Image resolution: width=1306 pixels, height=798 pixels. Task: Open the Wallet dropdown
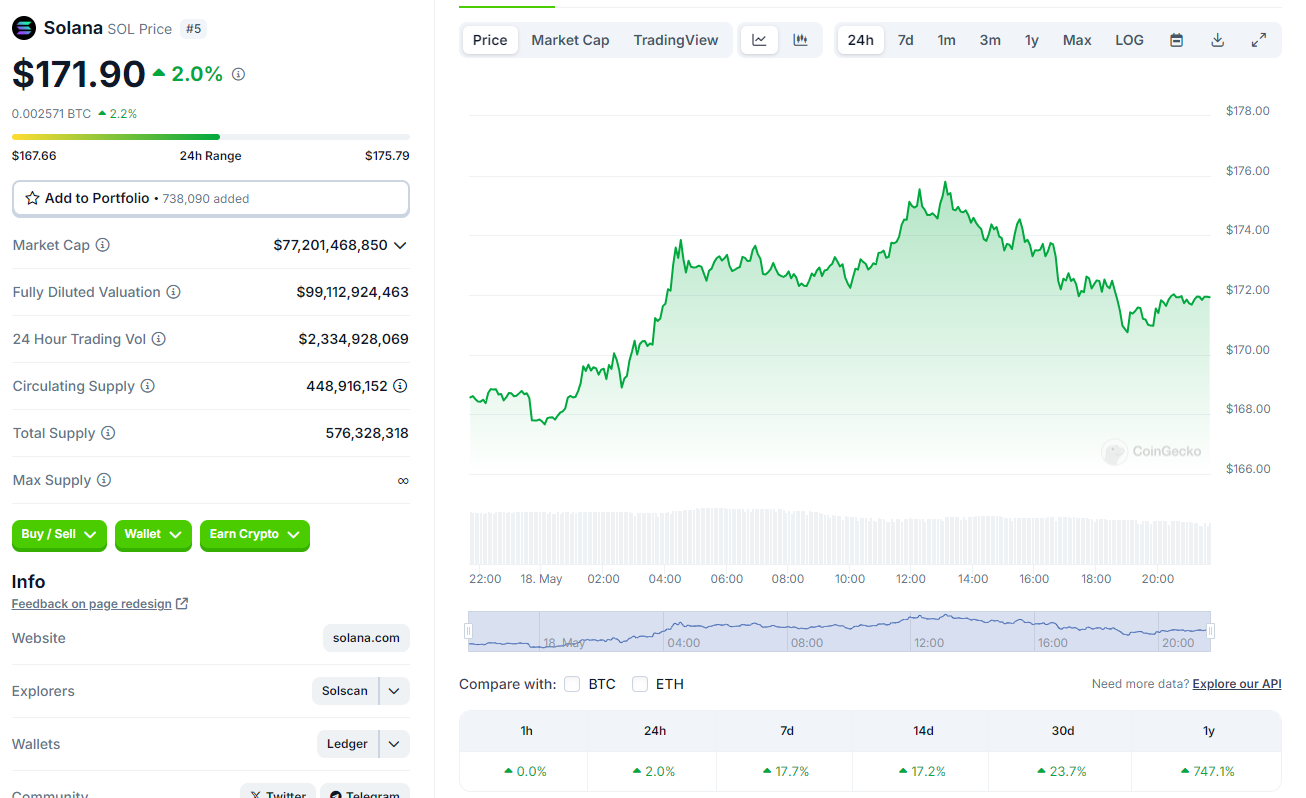pyautogui.click(x=153, y=535)
